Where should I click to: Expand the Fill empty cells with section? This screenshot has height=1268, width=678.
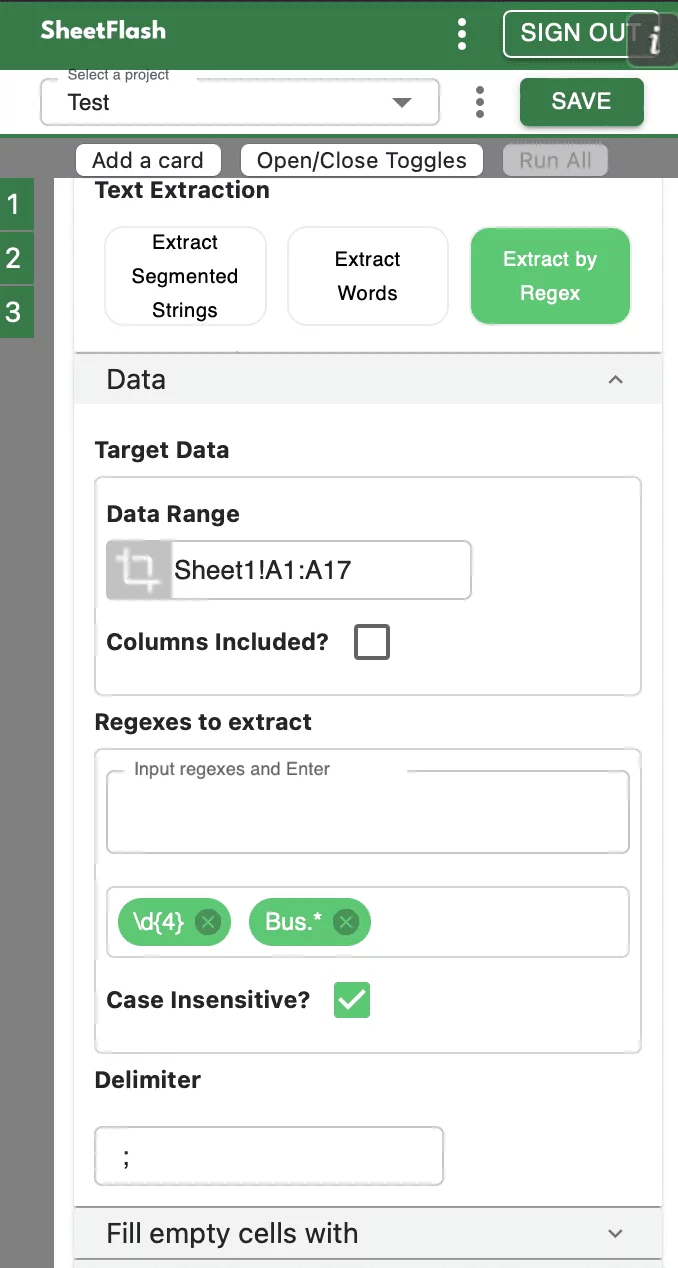[616, 1234]
